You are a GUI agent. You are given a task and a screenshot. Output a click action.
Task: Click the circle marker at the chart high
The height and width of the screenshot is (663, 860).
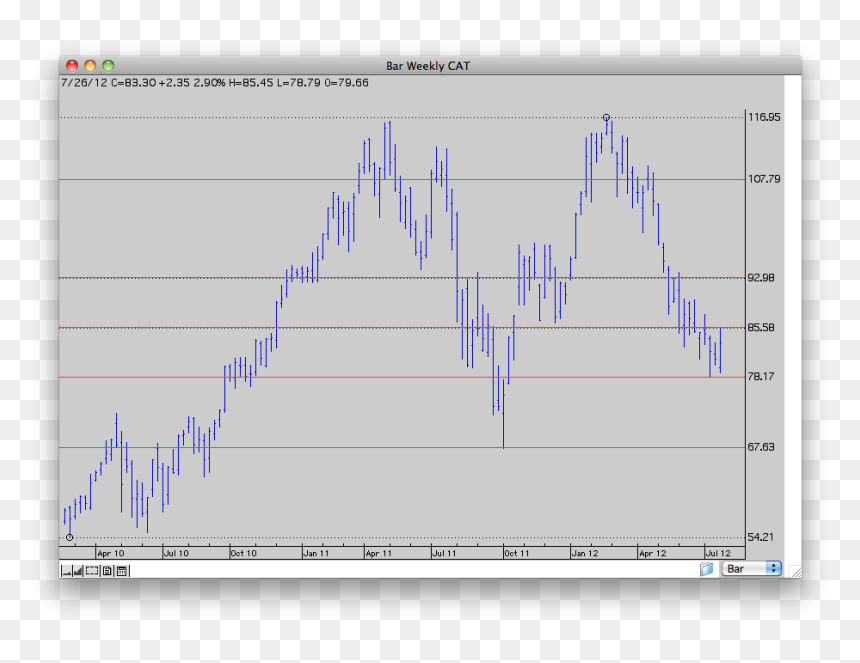tap(606, 117)
